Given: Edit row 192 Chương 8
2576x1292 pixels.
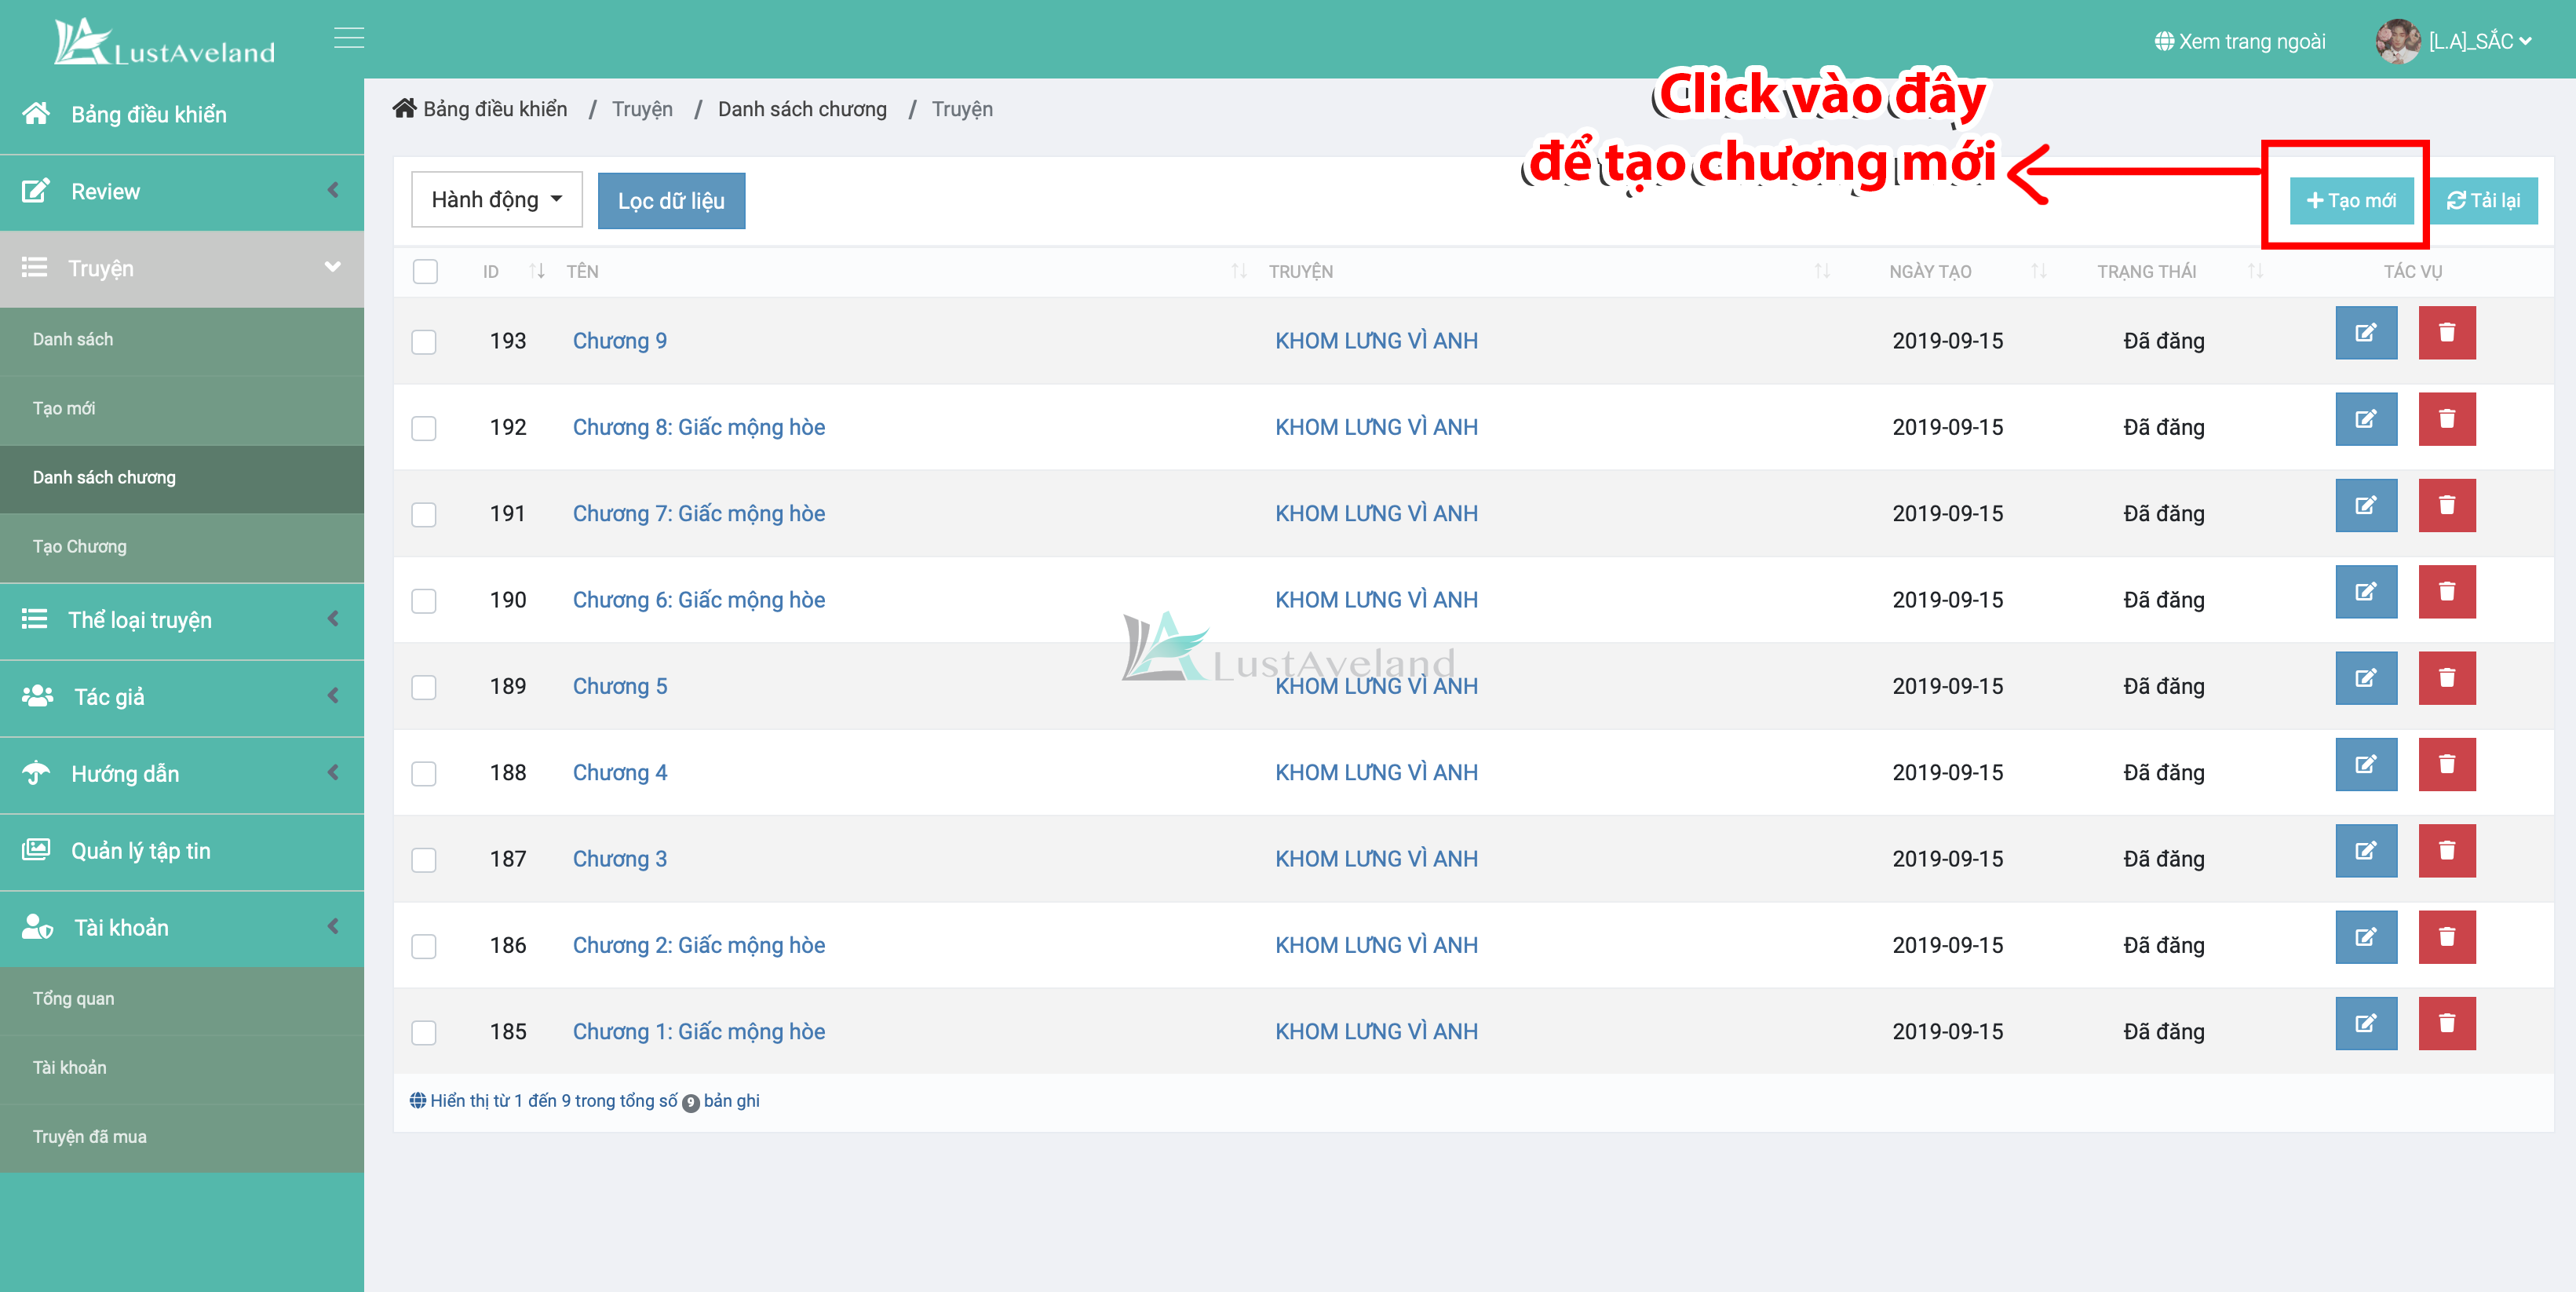Looking at the screenshot, I should [2366, 419].
